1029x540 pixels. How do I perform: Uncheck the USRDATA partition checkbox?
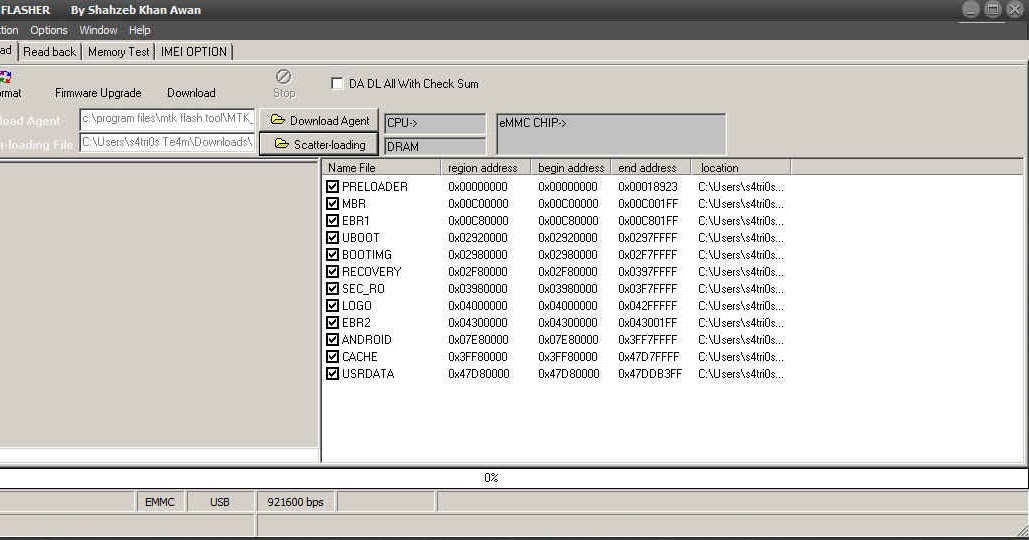click(x=333, y=374)
